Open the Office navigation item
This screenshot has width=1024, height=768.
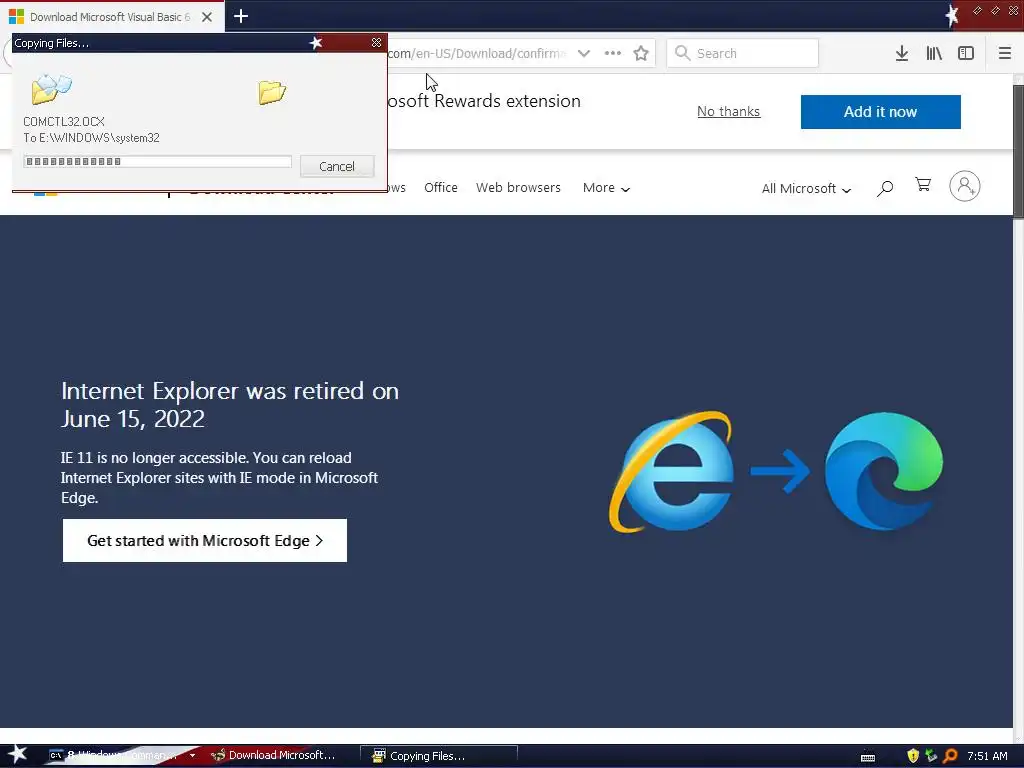pos(441,188)
